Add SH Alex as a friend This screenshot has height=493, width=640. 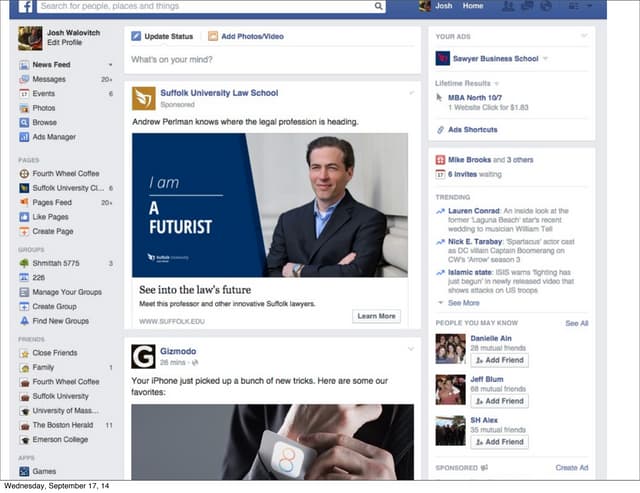point(500,442)
